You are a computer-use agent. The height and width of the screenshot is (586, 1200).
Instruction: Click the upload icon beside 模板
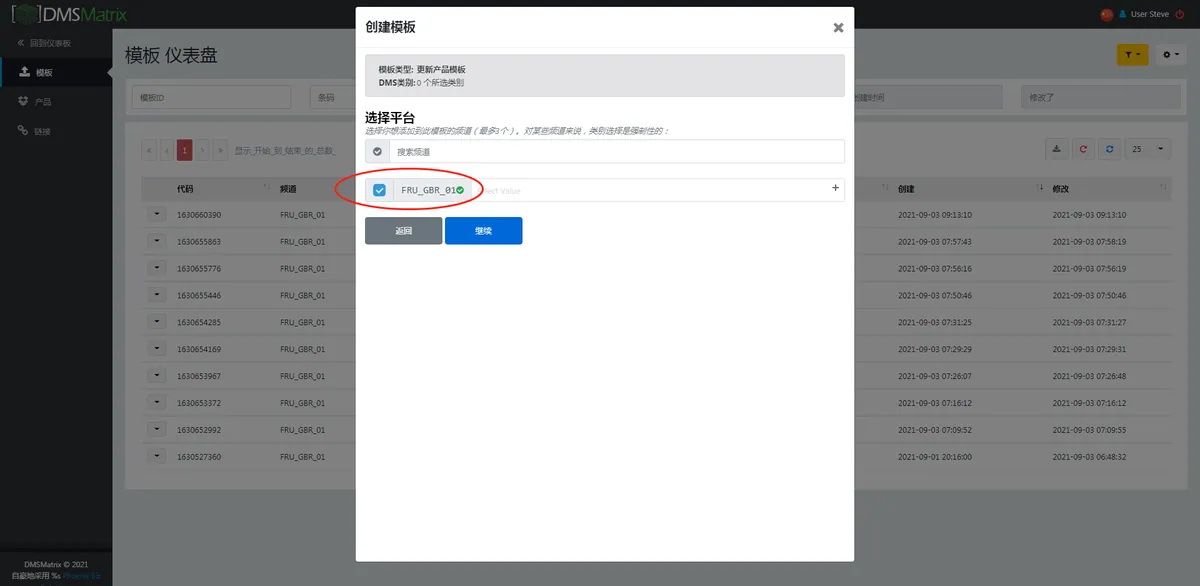24,72
